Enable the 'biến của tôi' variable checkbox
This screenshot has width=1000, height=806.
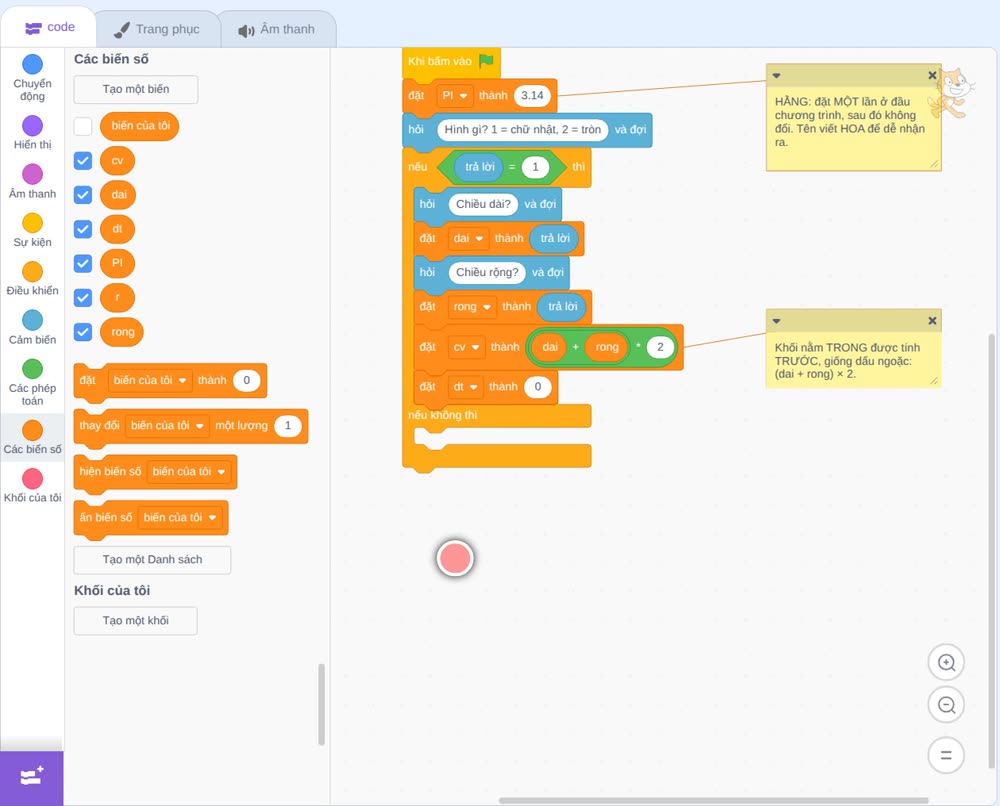[83, 126]
